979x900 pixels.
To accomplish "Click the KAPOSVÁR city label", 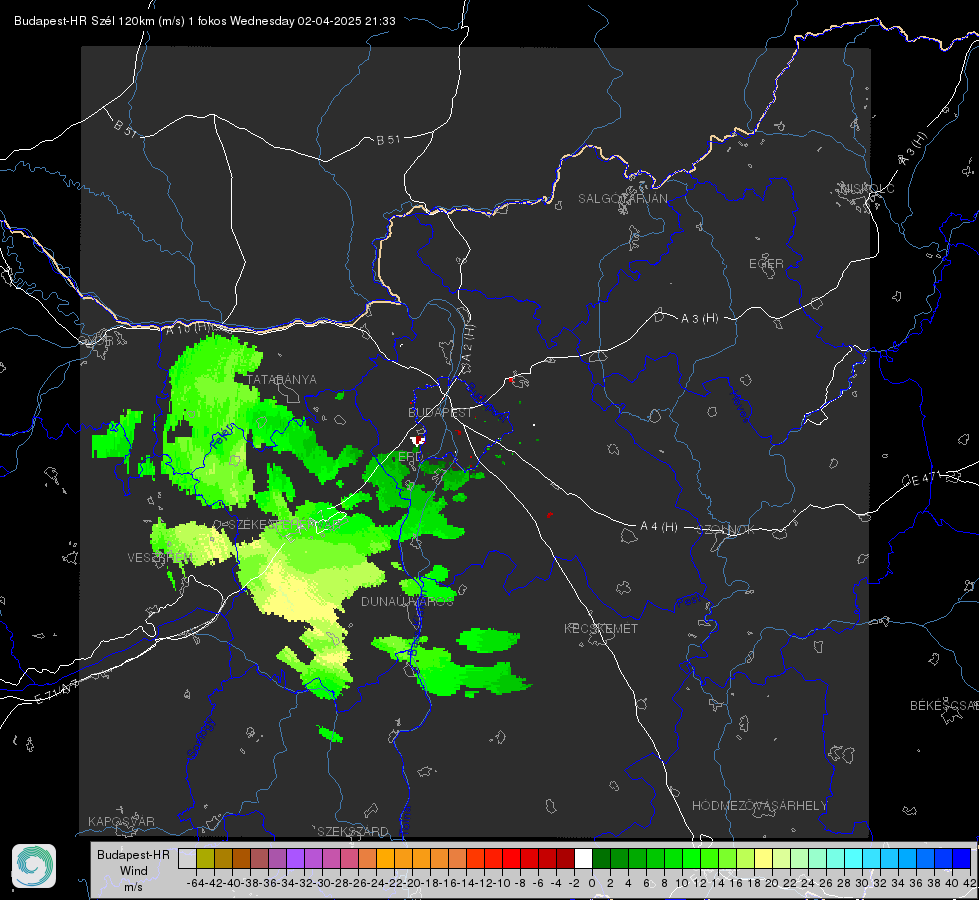I will point(121,821).
